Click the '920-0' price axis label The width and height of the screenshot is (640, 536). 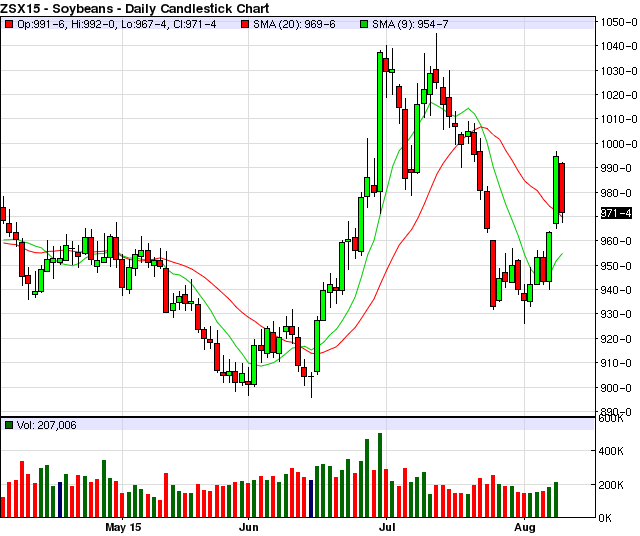pos(616,339)
